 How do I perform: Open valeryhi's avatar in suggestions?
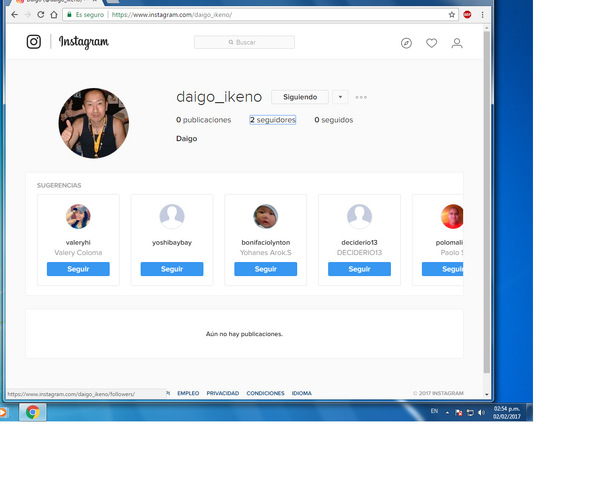point(78,216)
